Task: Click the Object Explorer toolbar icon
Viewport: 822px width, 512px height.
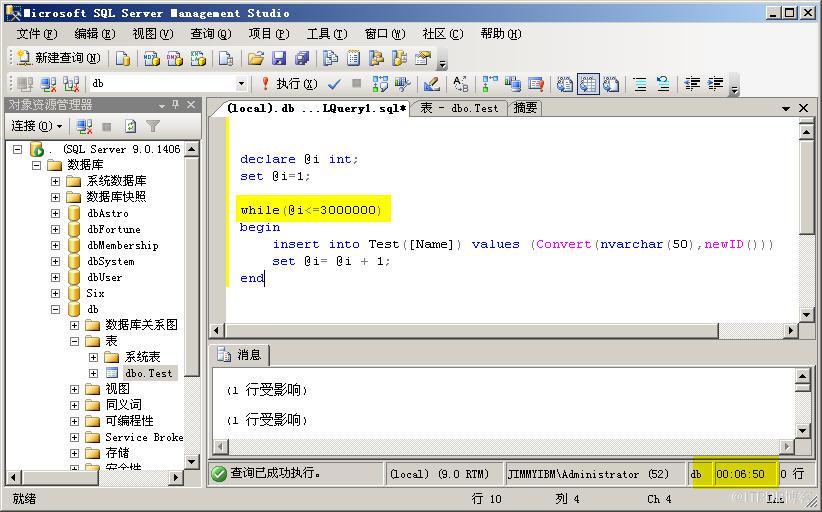Action: 376,58
